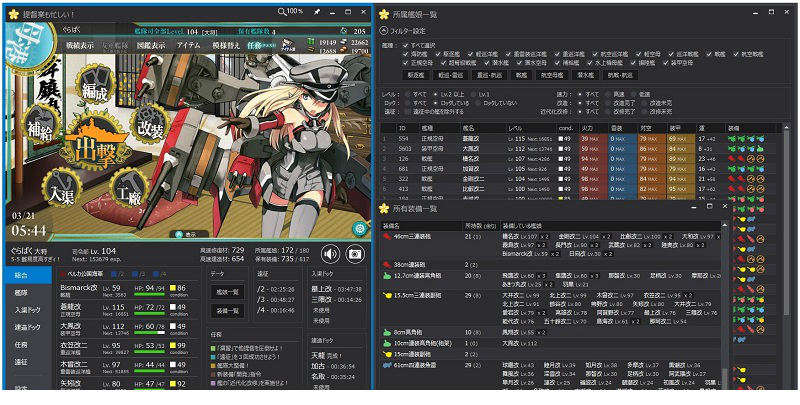Sort ship list by 対空 column header
The width and height of the screenshot is (800, 405).
pyautogui.click(x=652, y=128)
